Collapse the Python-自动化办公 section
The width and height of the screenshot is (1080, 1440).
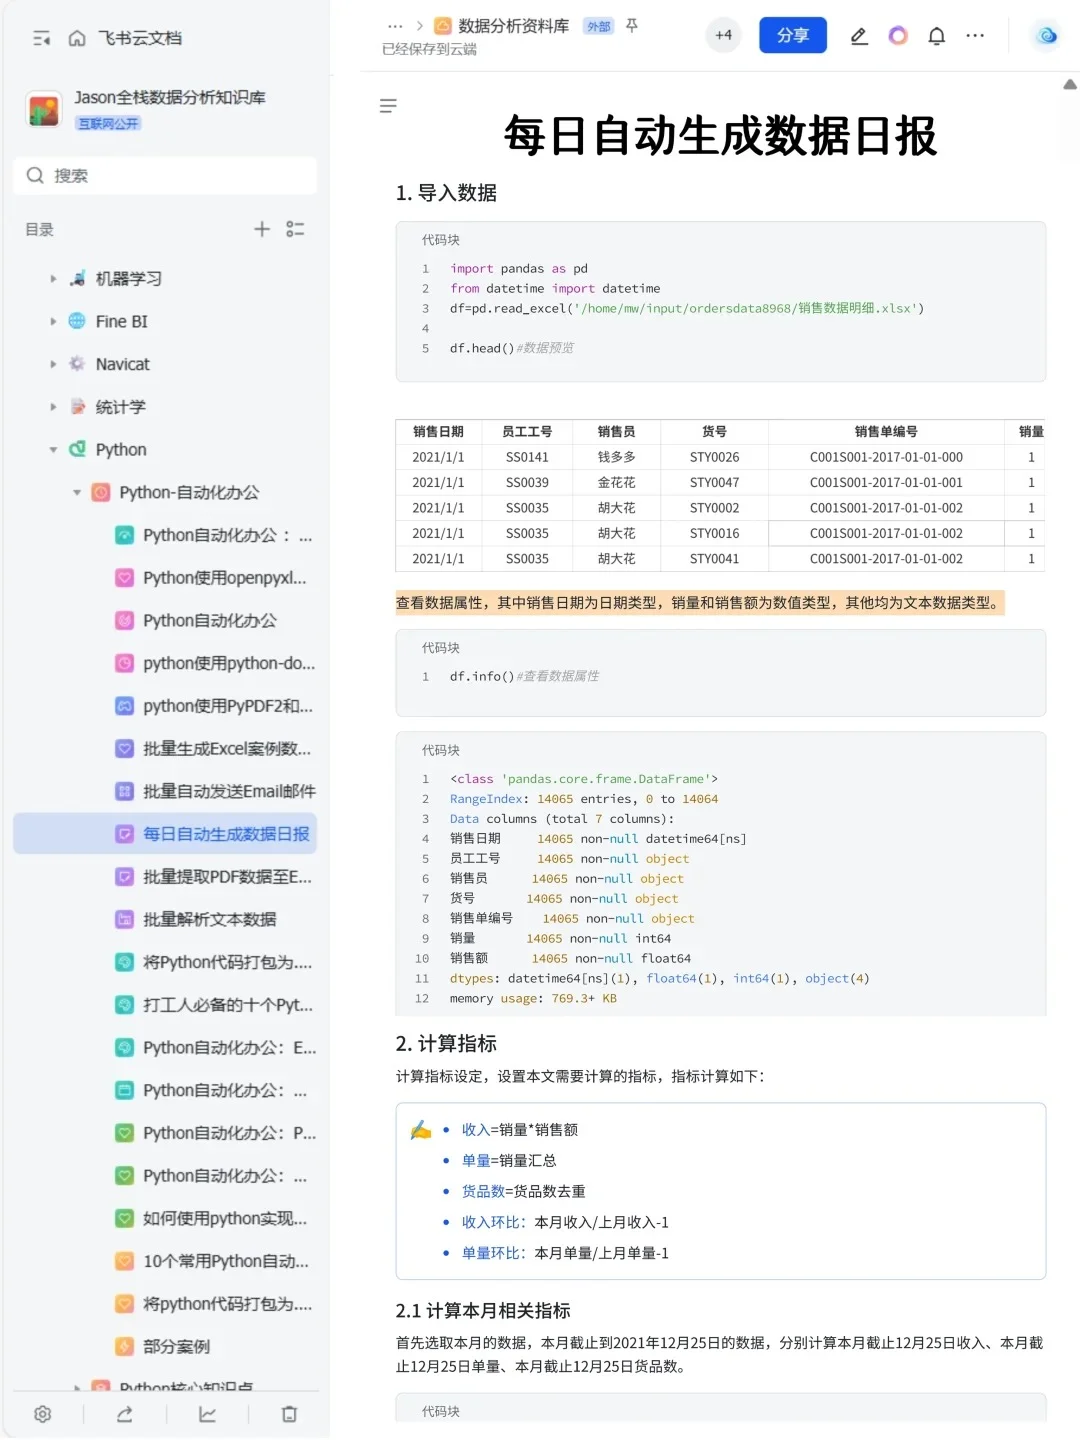click(76, 492)
